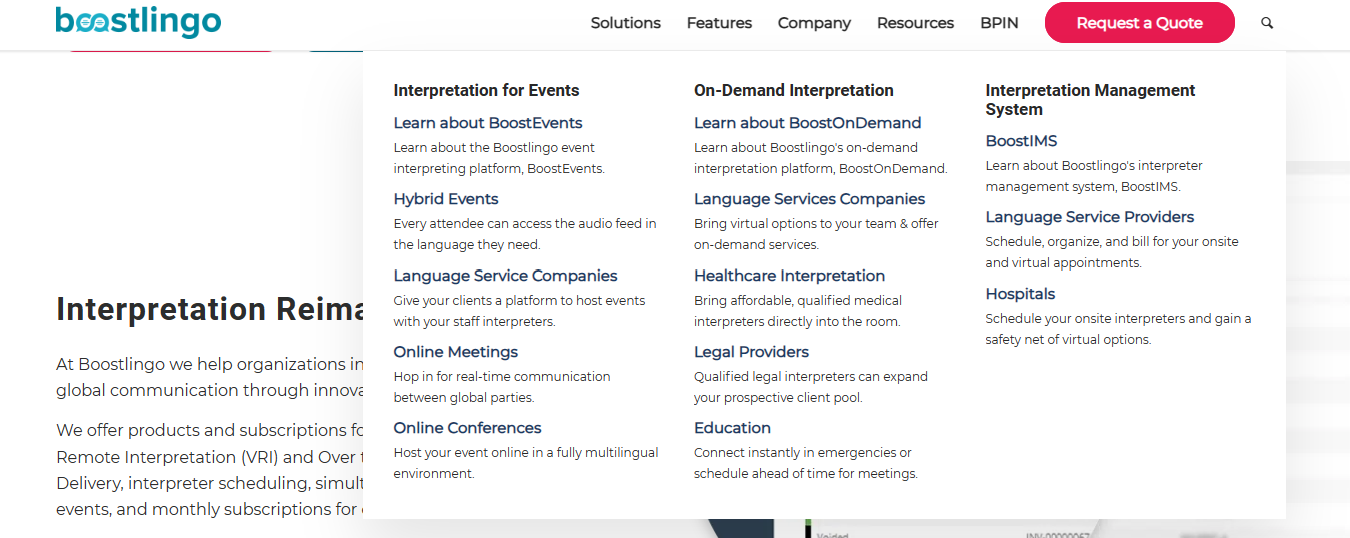
Task: Open the Solutions menu
Action: [x=625, y=23]
